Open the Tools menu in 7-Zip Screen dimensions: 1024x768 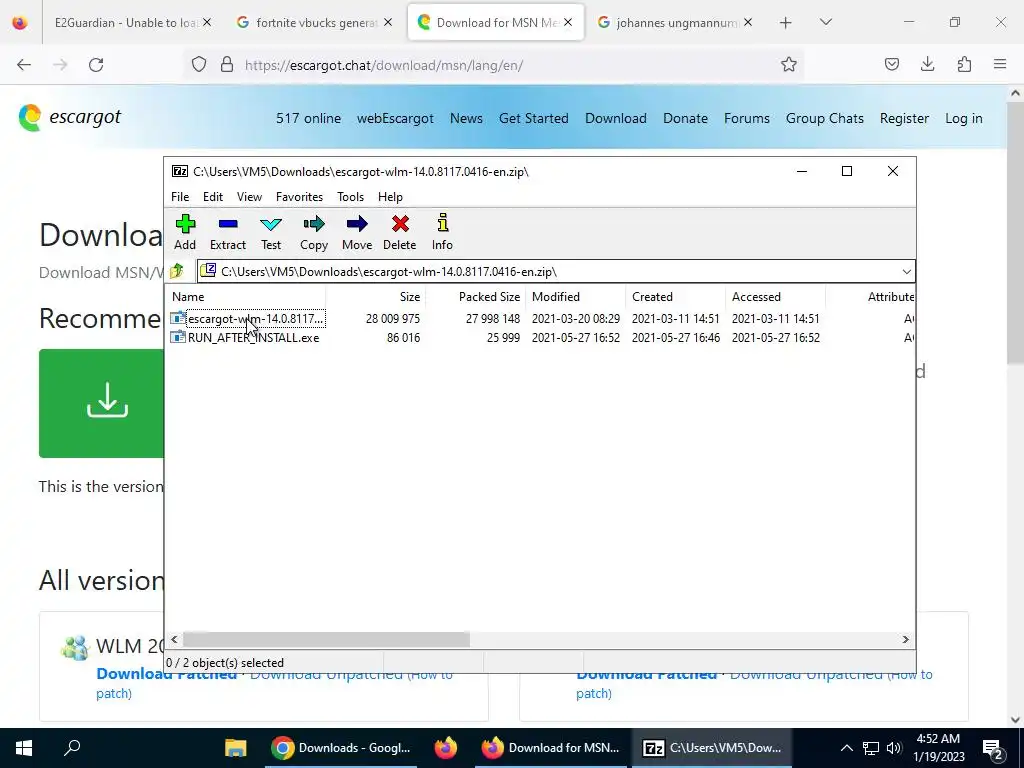[350, 197]
